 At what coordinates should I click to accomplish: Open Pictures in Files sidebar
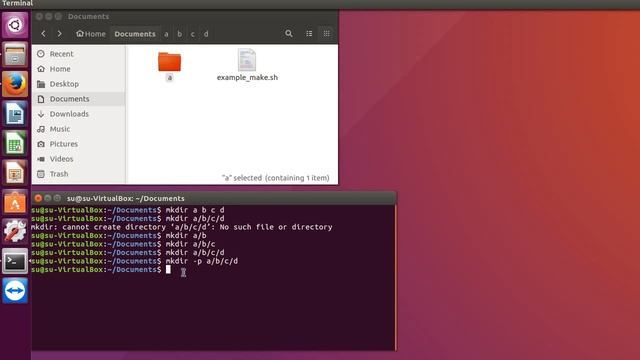point(79,144)
